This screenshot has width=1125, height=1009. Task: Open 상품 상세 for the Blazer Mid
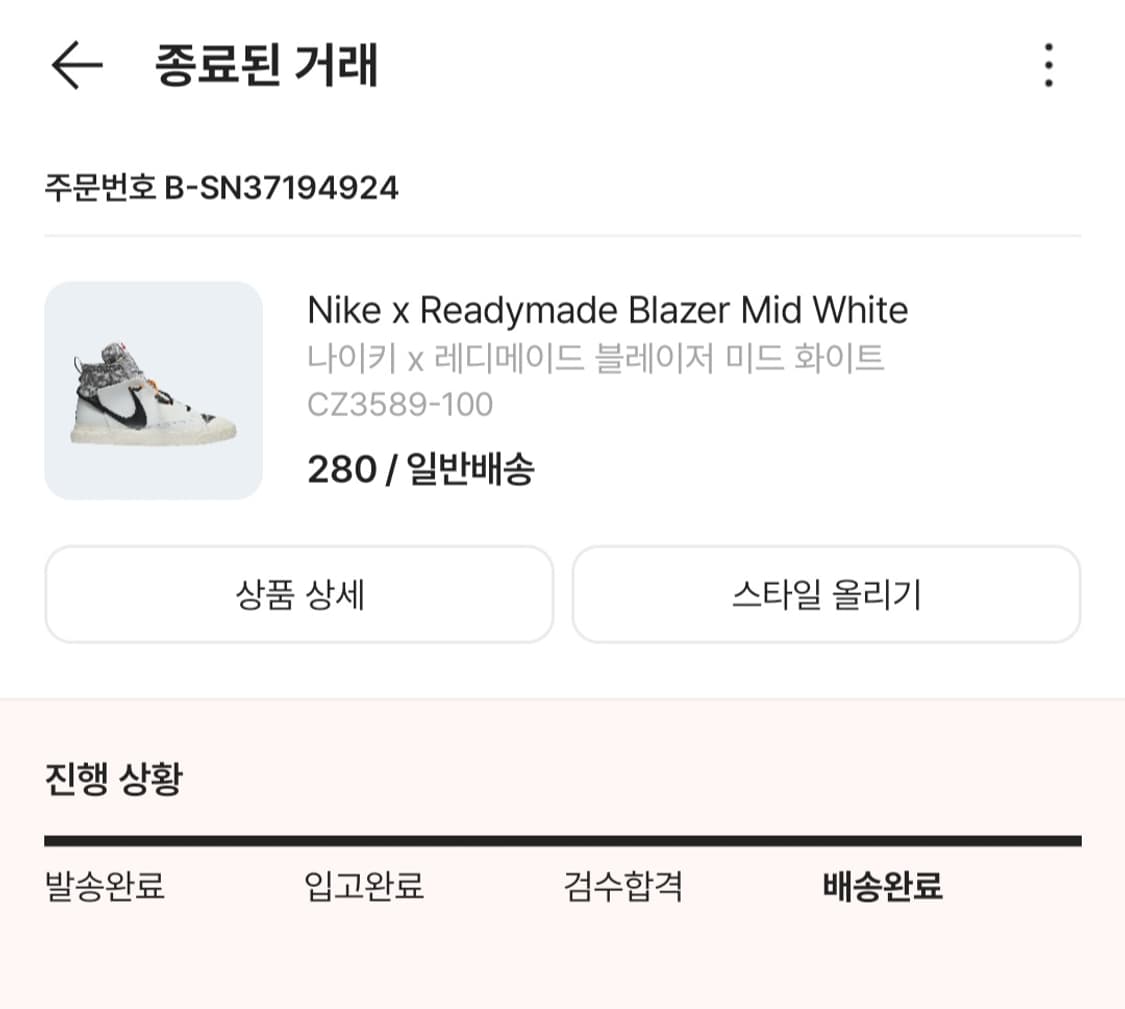click(297, 594)
